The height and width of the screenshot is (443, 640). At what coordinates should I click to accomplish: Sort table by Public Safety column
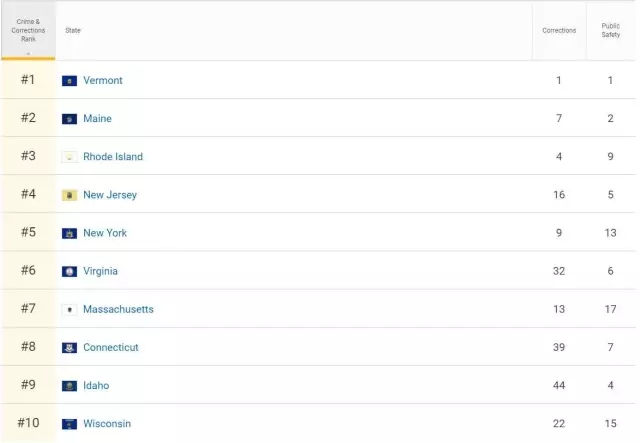[x=610, y=30]
